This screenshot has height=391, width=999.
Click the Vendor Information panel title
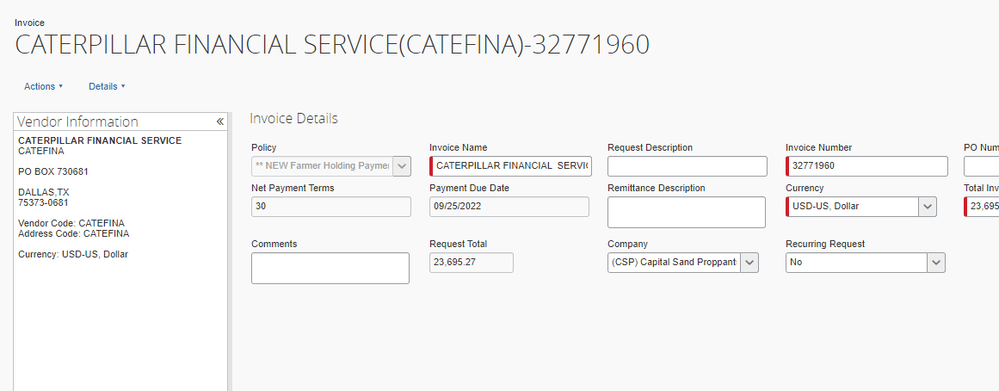pyautogui.click(x=78, y=122)
